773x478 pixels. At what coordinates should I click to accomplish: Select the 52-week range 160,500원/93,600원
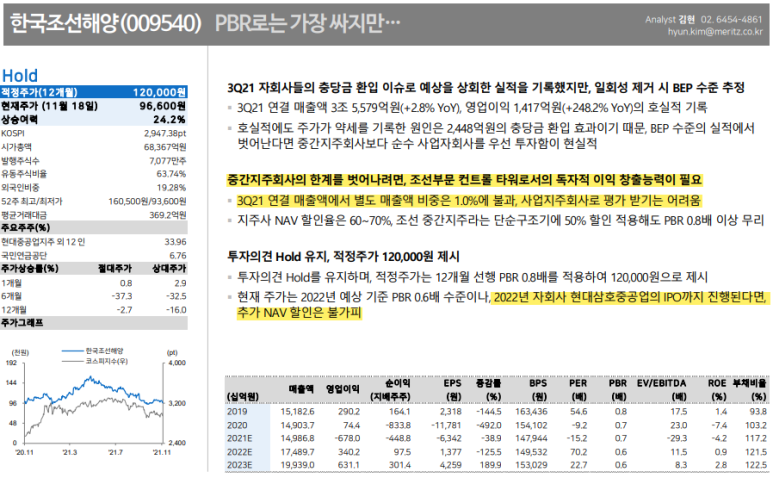coord(147,202)
